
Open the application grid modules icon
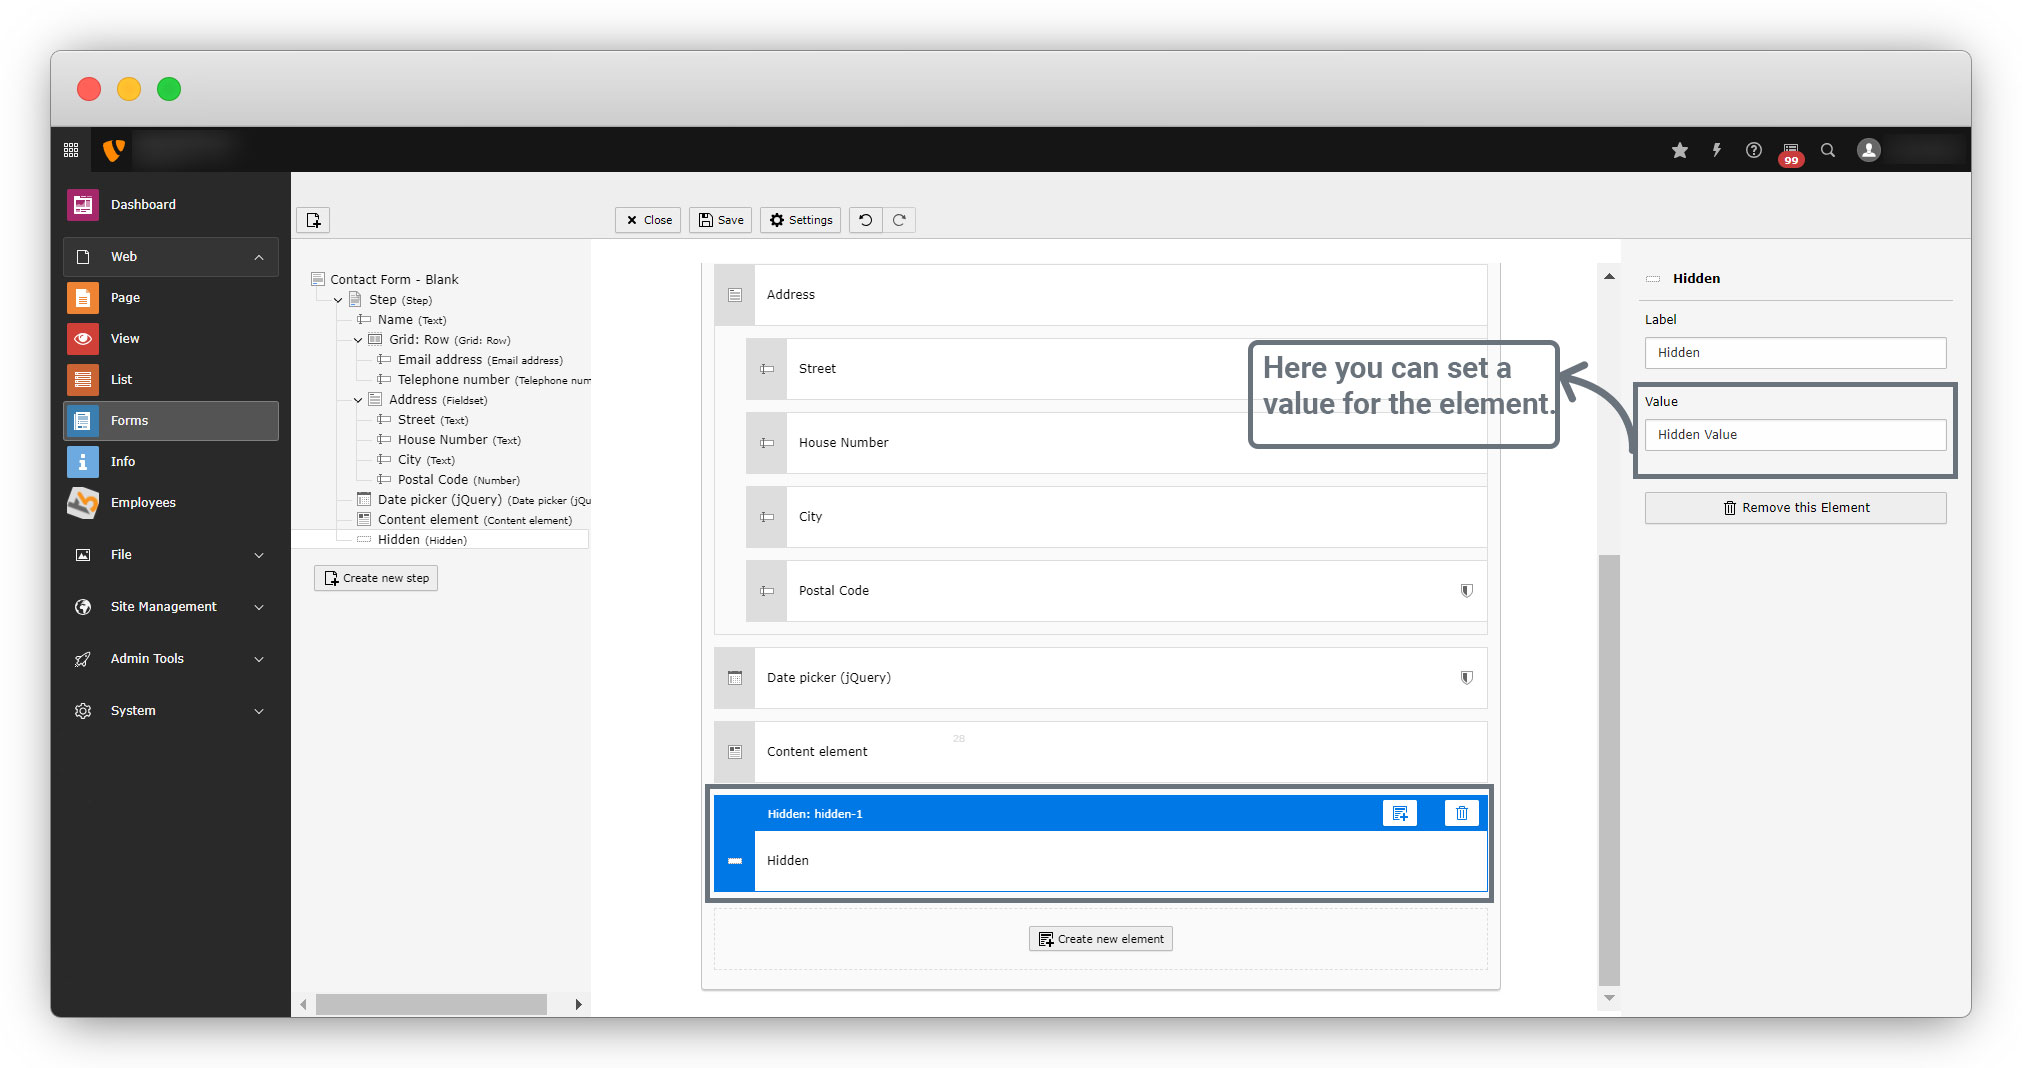pos(71,150)
